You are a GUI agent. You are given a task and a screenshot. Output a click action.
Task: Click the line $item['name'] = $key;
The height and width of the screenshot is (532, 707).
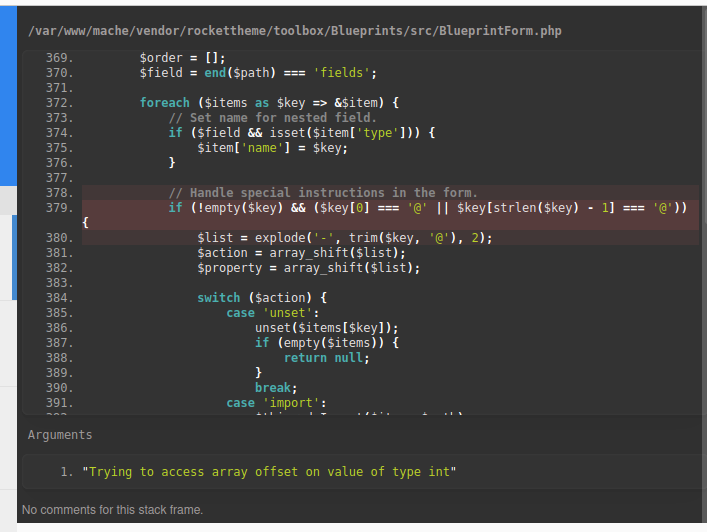[x=272, y=148]
